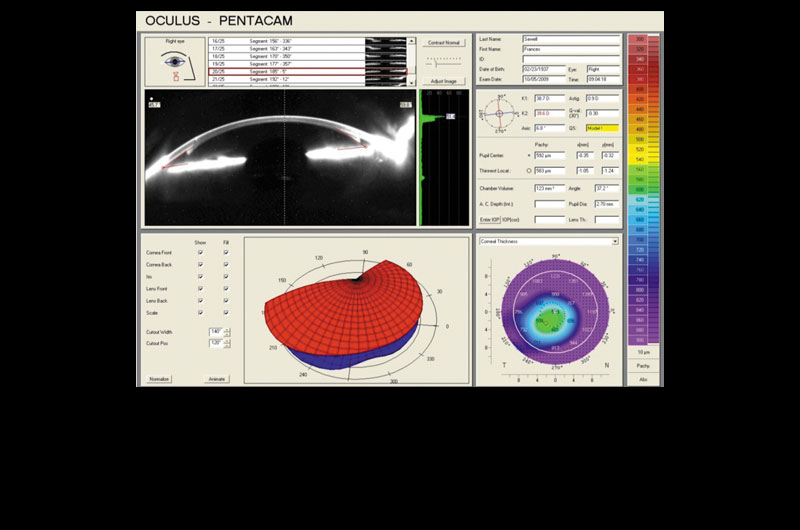Click the First Name input field
This screenshot has height=530, width=800.
[x=571, y=49]
